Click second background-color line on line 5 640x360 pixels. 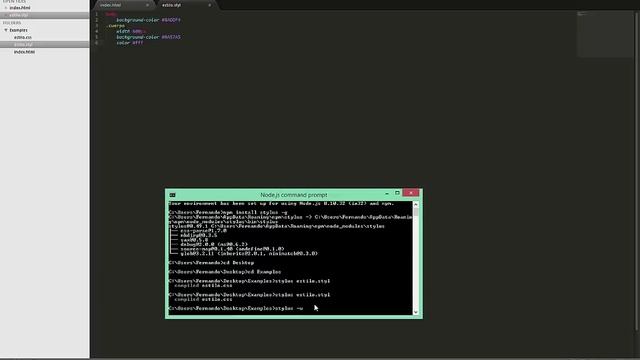pyautogui.click(x=148, y=37)
